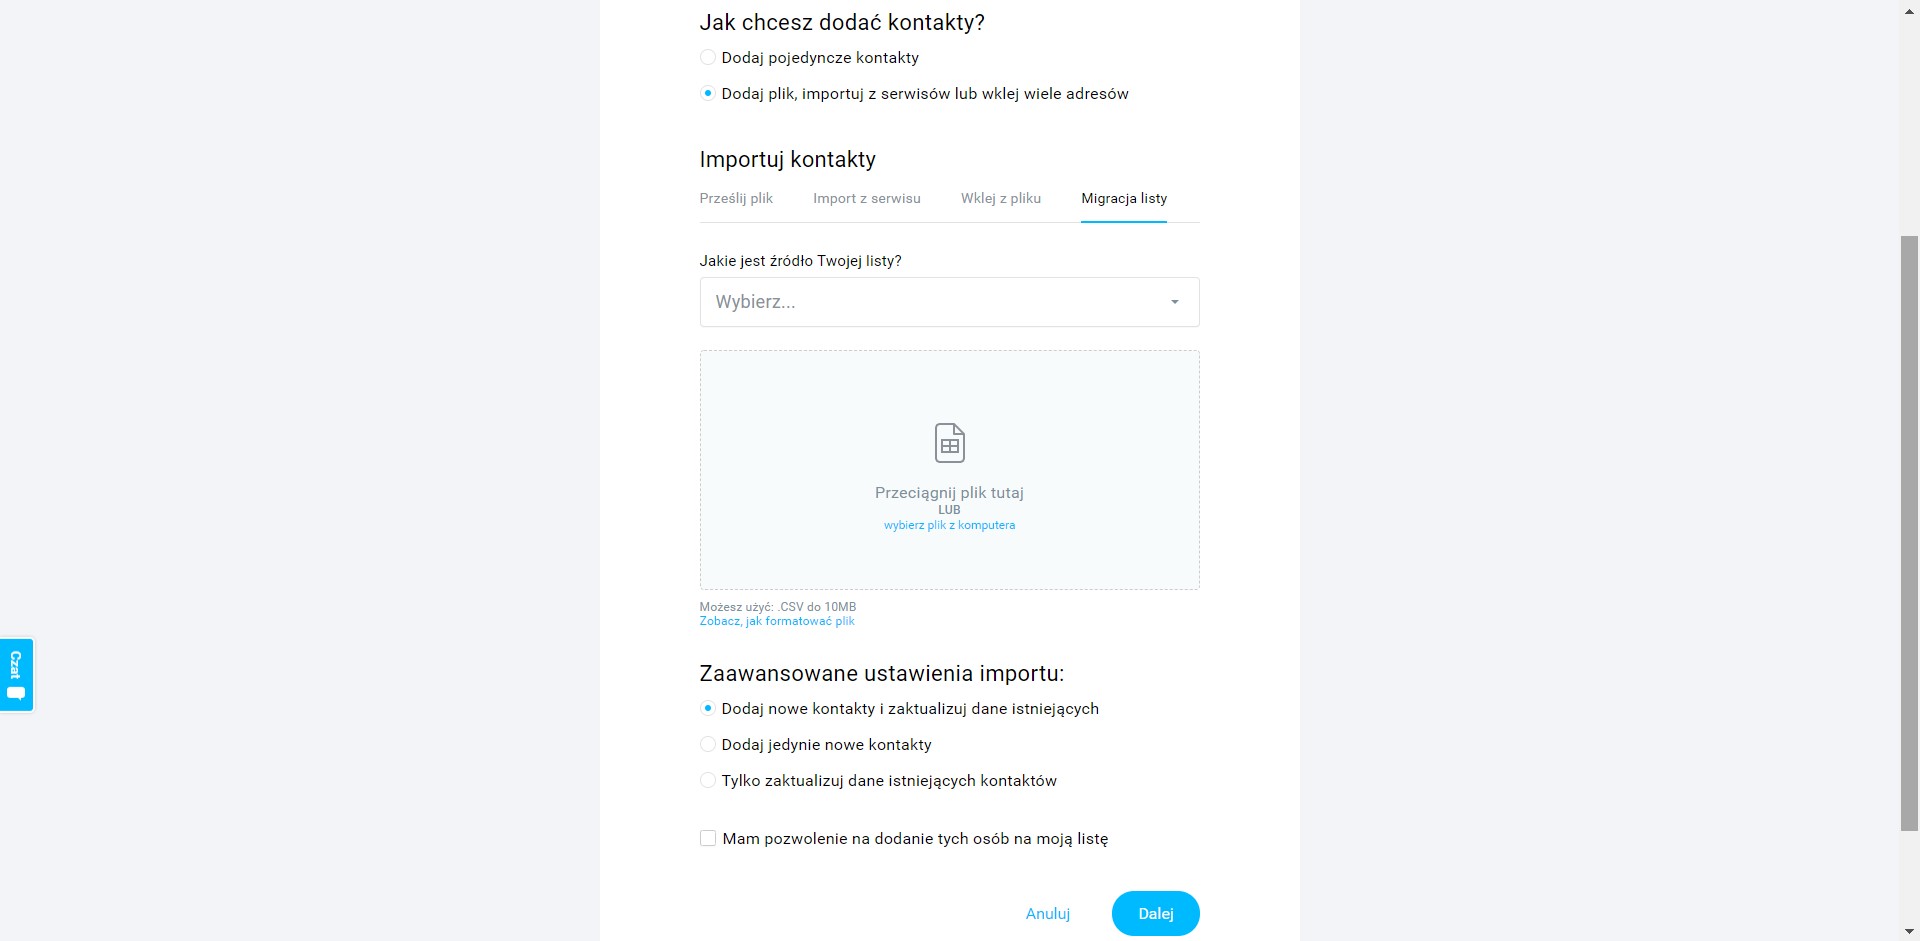Click the dropdown arrow in the Wybierz field
This screenshot has height=941, width=1920.
coord(1175,302)
